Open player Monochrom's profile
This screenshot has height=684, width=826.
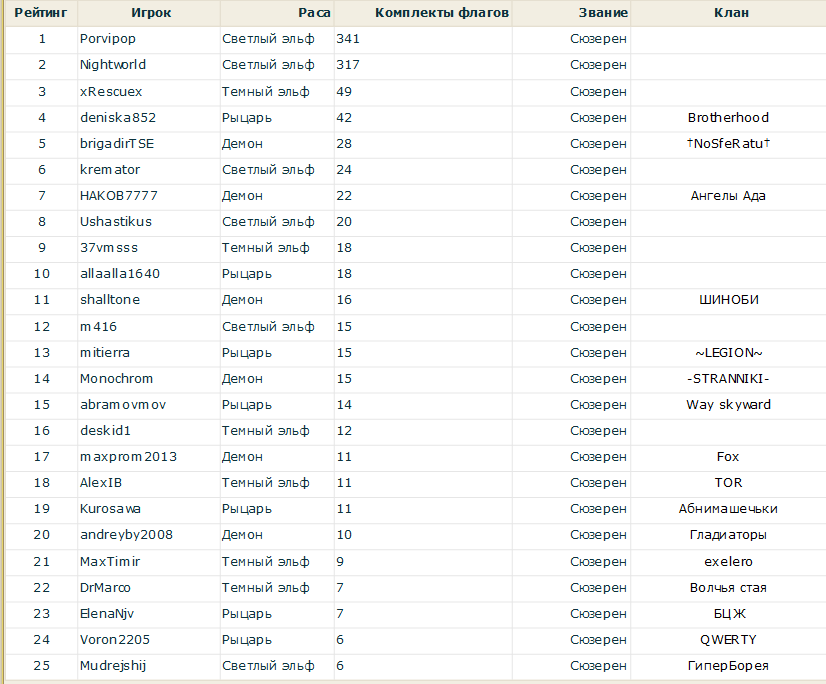click(x=116, y=378)
